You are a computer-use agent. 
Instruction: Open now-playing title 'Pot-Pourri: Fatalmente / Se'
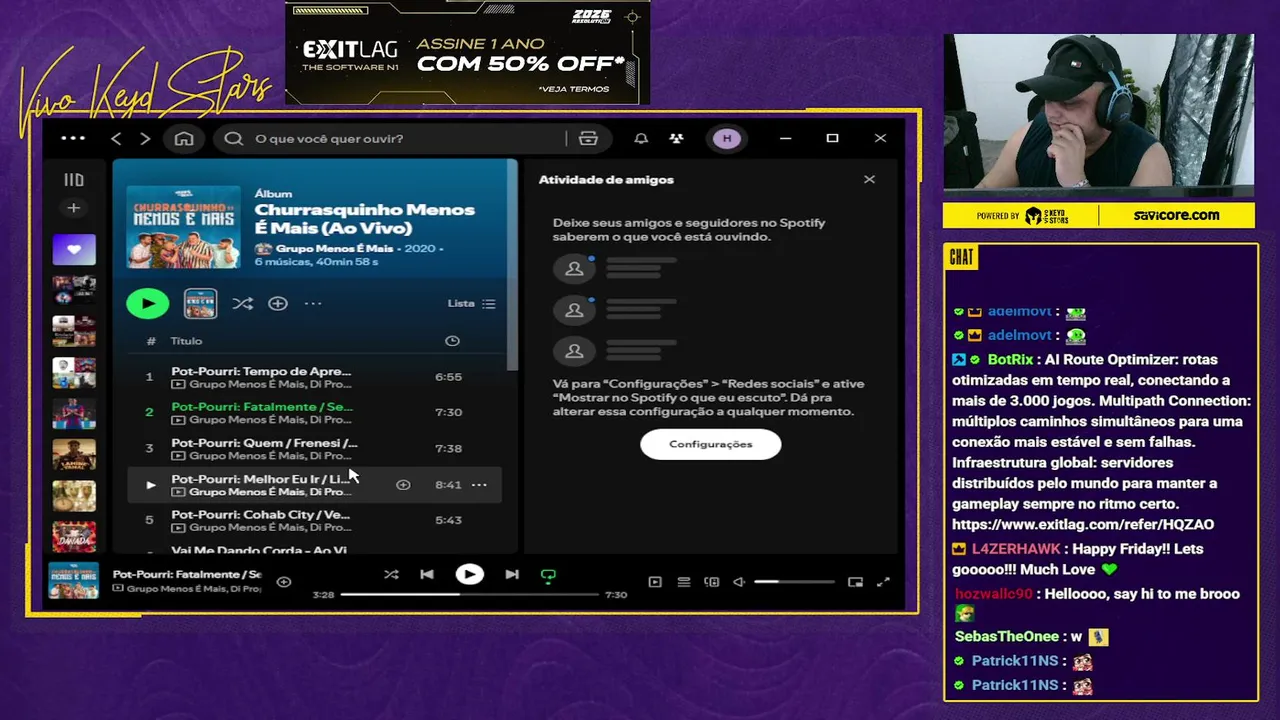(x=187, y=574)
